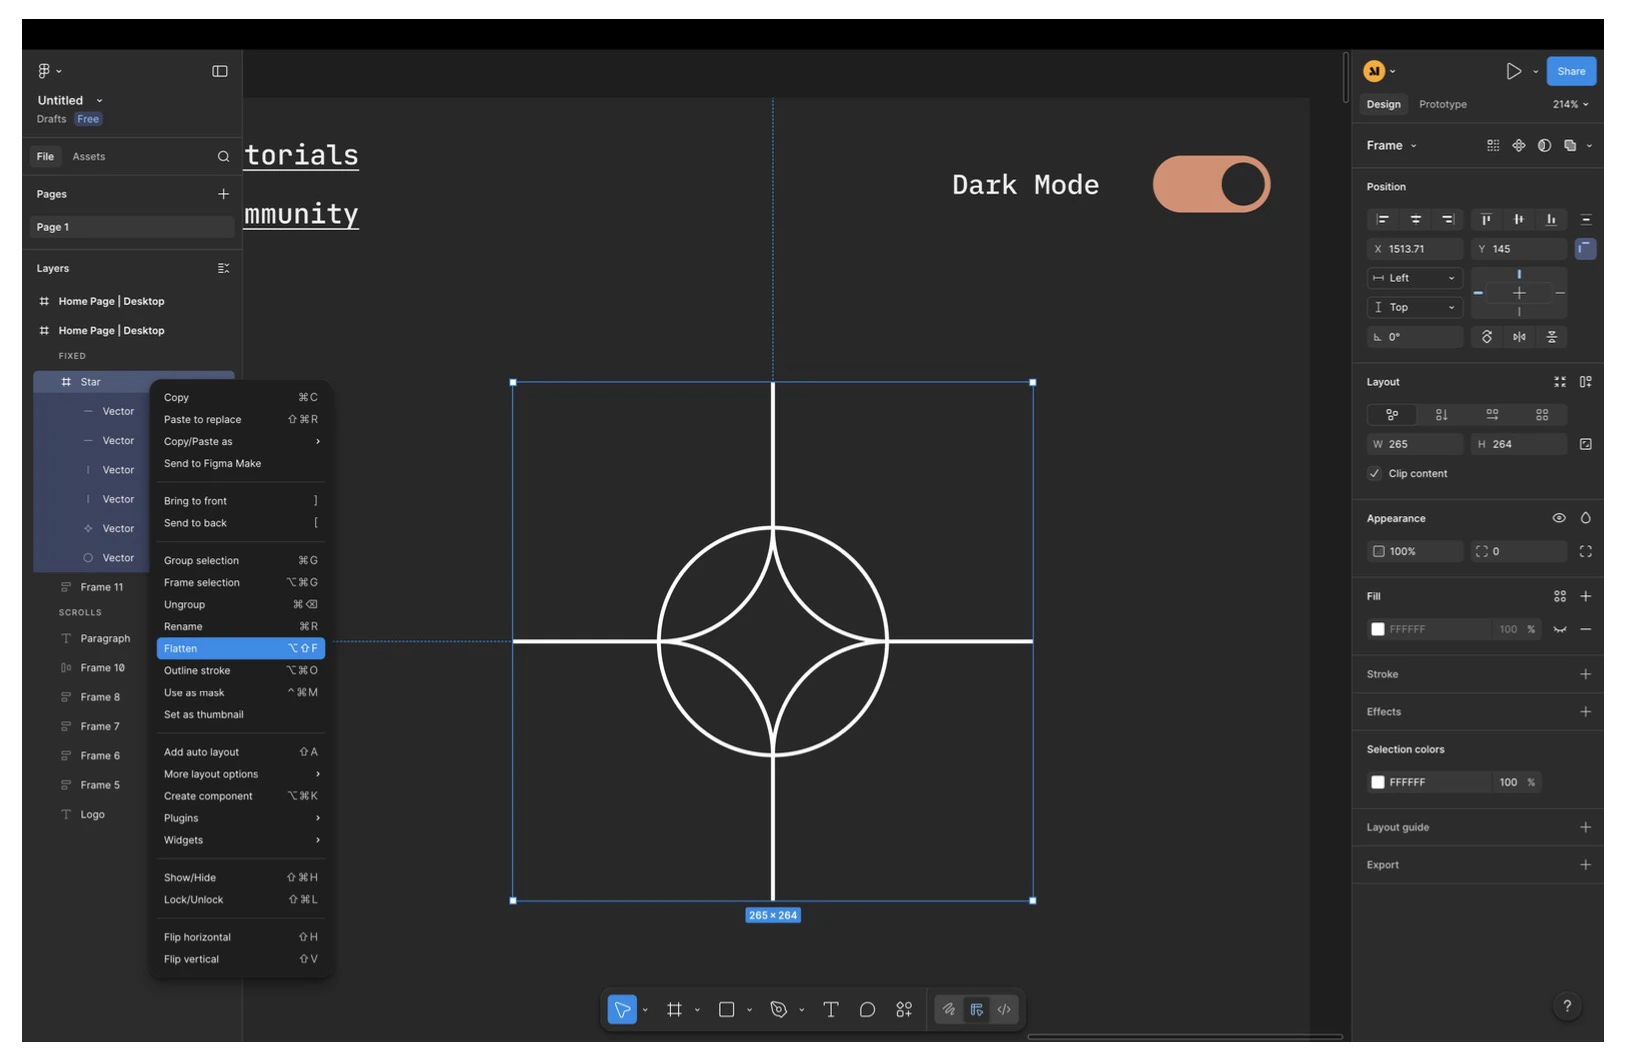Click align top icon in Position
1626x1054 pixels.
(1486, 219)
